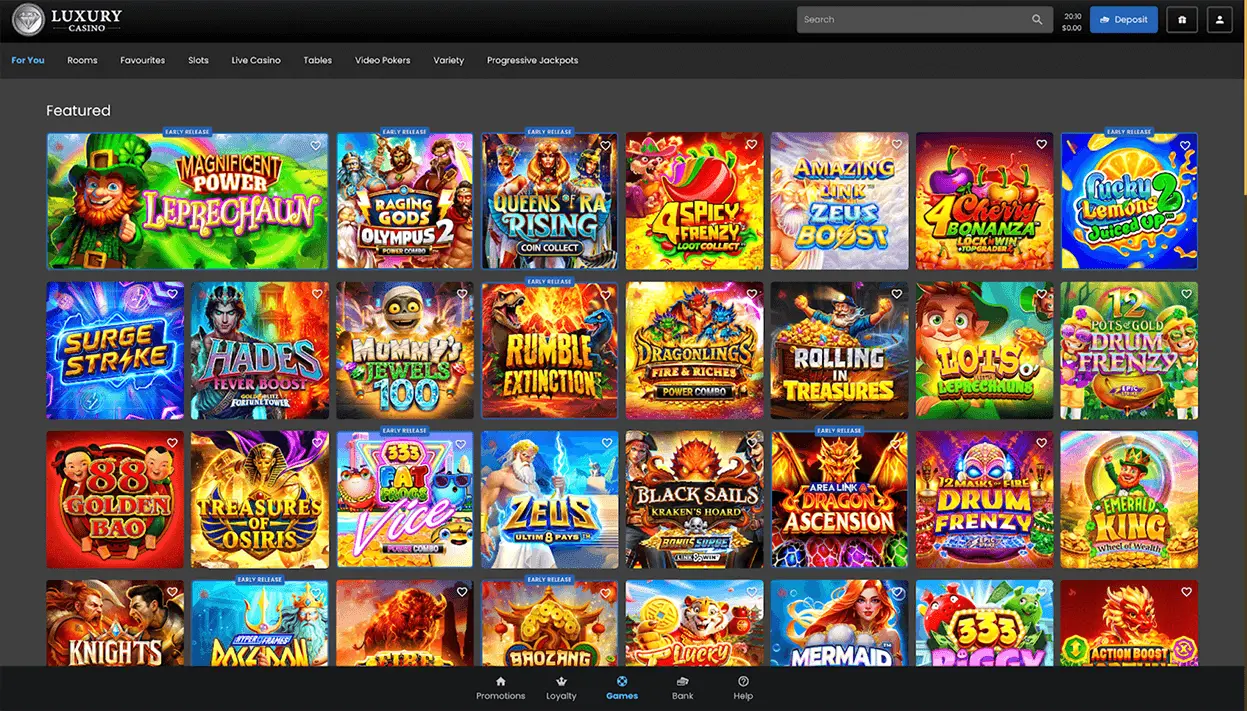This screenshot has width=1247, height=711.
Task: Toggle favourite heart on Surge Strike
Action: click(172, 294)
